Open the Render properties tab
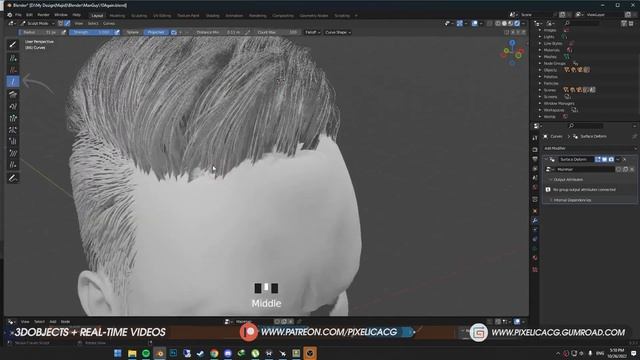 coord(535,149)
